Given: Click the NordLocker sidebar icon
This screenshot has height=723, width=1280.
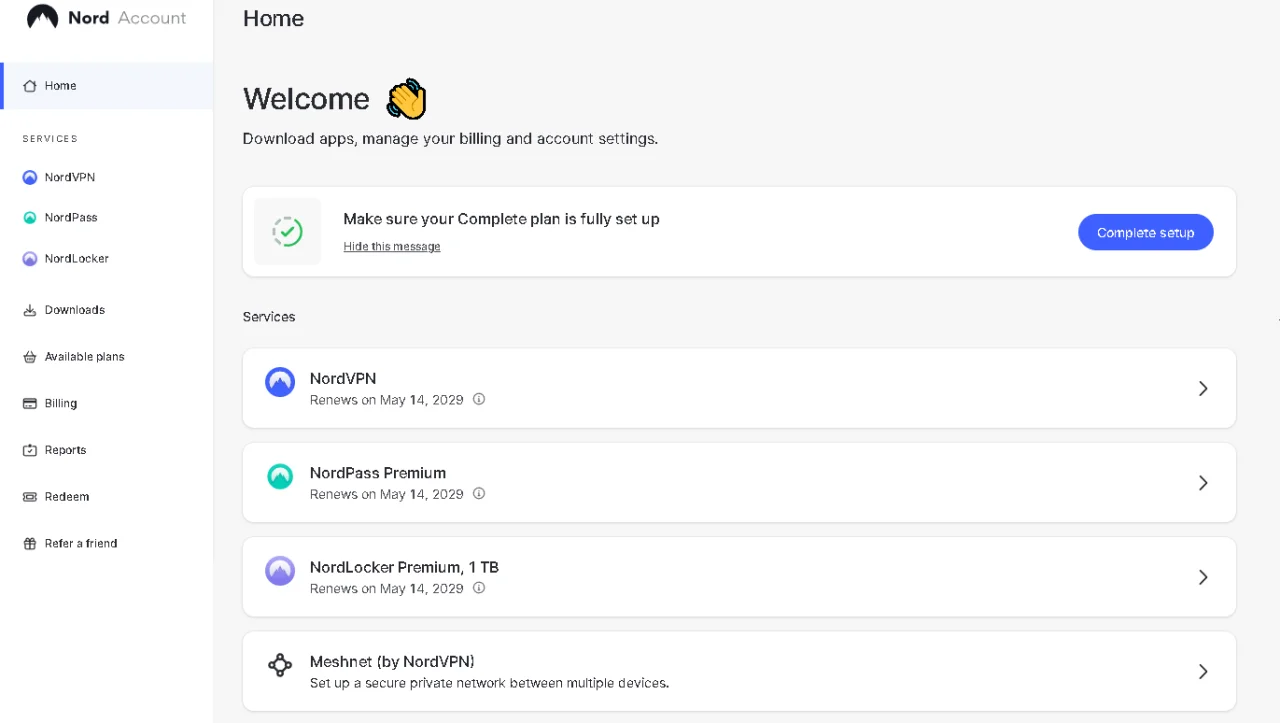Looking at the screenshot, I should (x=30, y=259).
